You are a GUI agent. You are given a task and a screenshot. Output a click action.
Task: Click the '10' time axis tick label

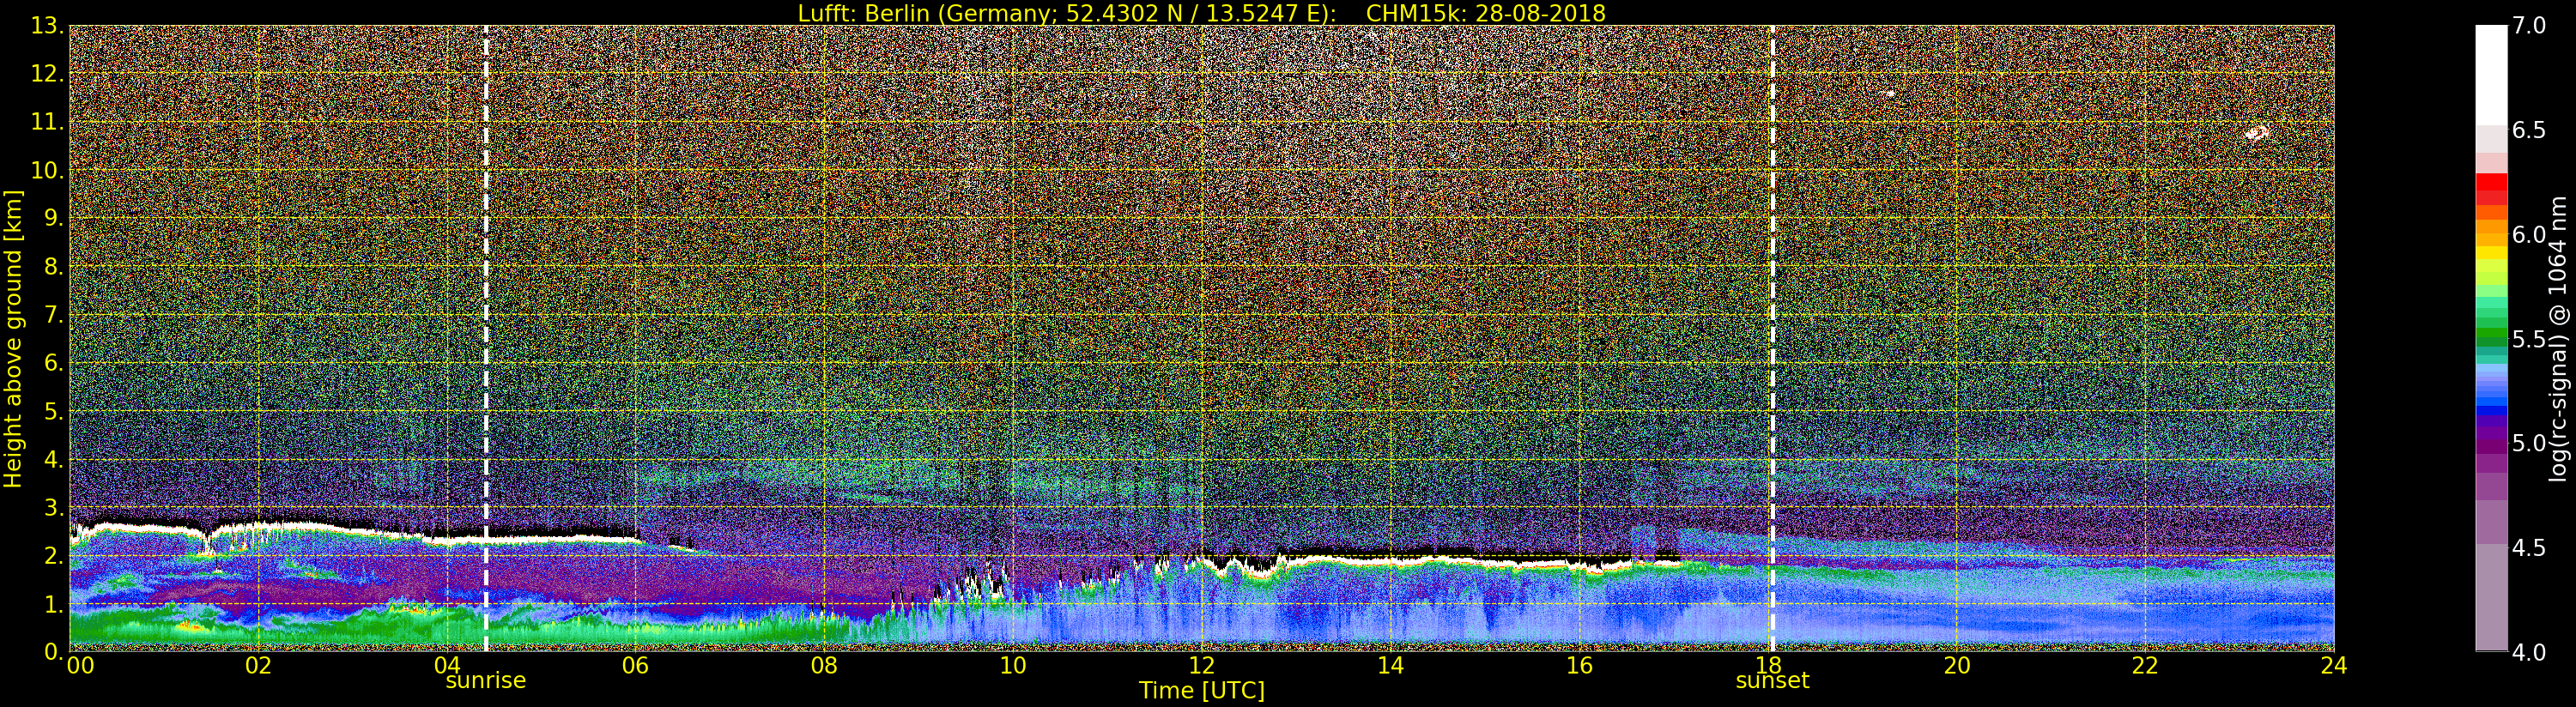pos(1013,665)
